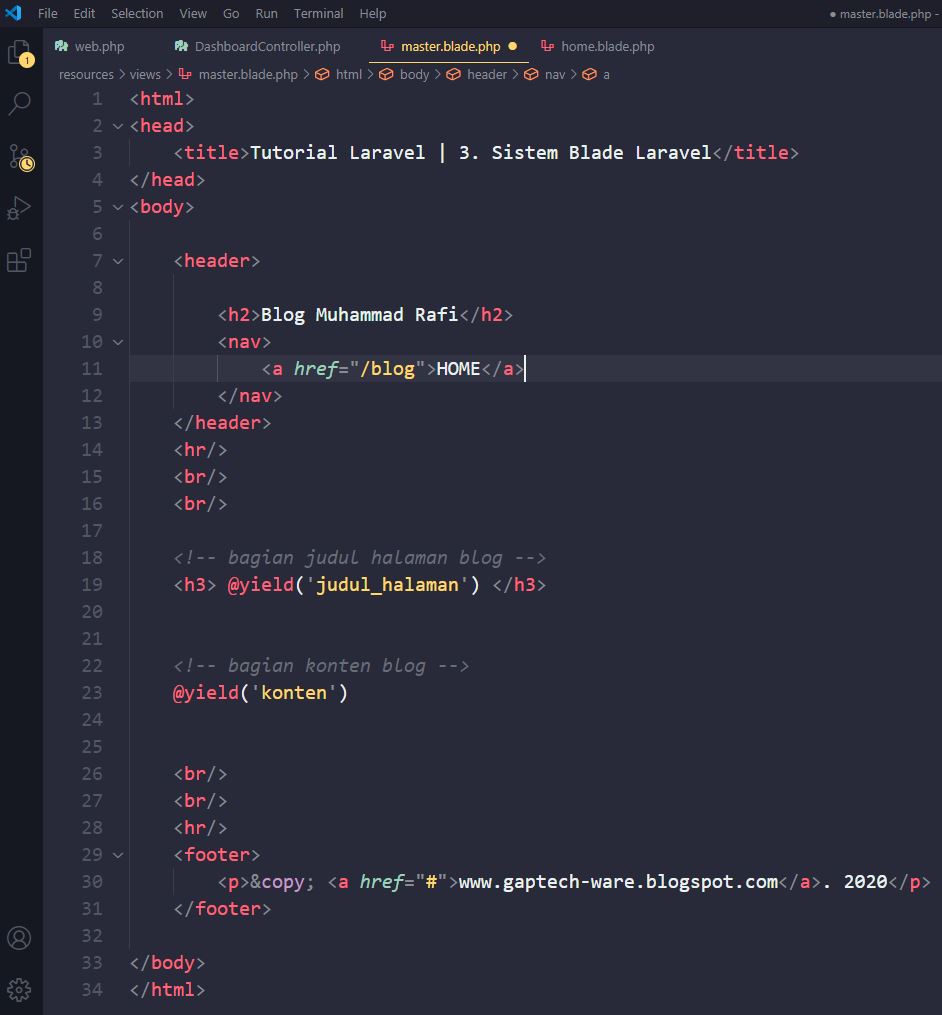Open the Selection menu

[137, 13]
